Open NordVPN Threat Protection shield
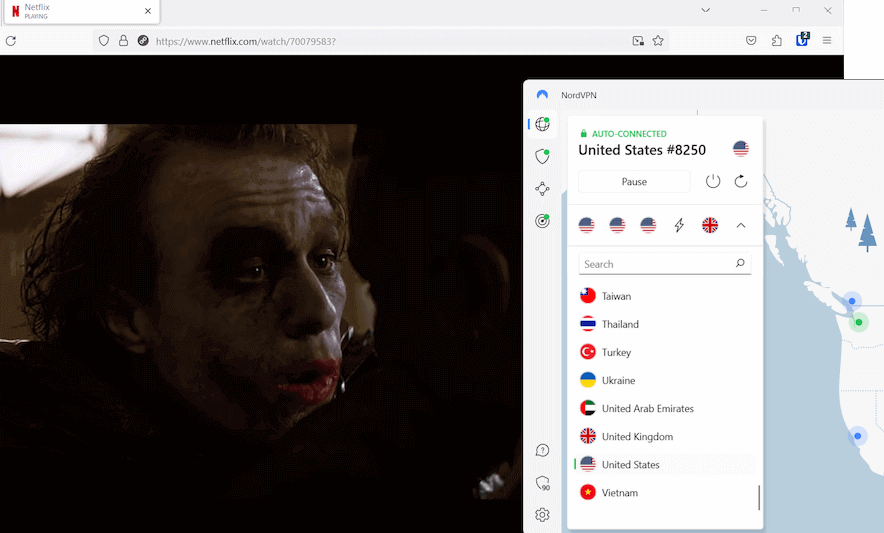The image size is (884, 533). 542,156
